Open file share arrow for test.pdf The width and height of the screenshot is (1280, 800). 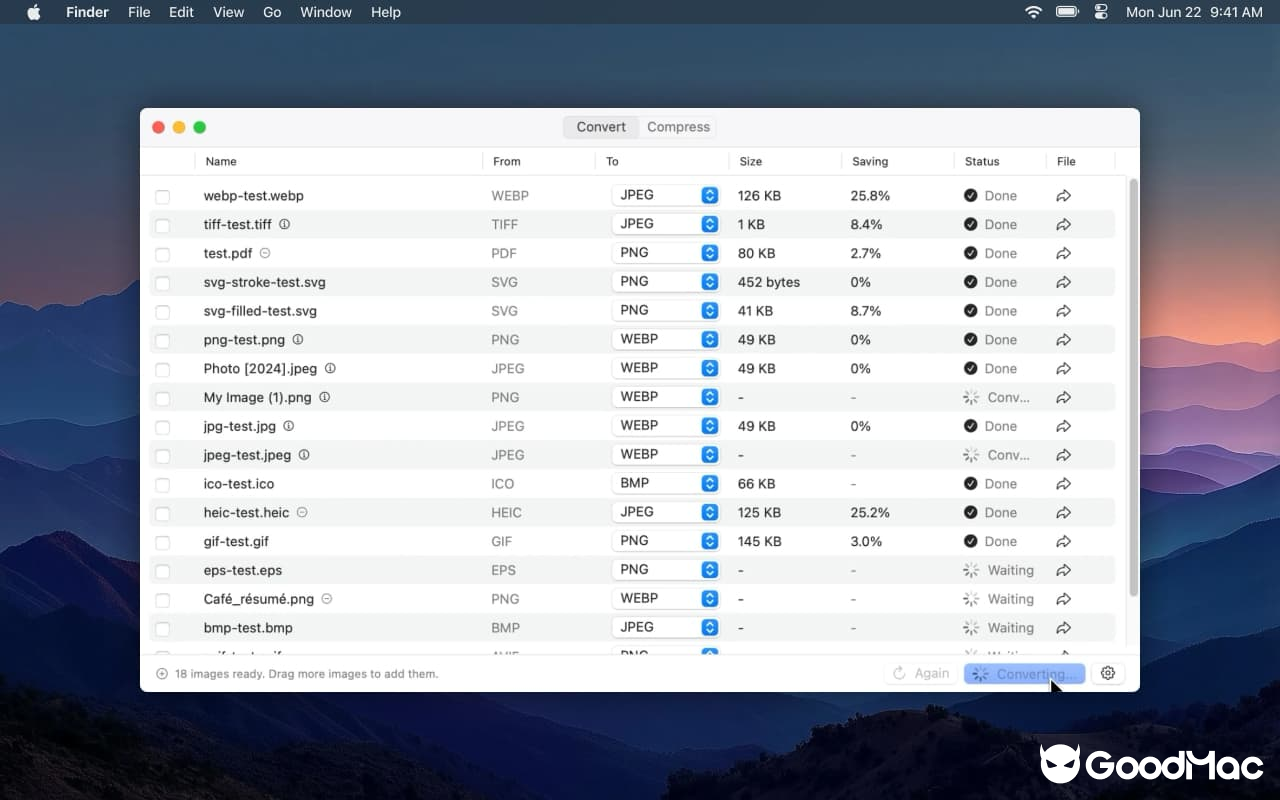pyautogui.click(x=1064, y=254)
